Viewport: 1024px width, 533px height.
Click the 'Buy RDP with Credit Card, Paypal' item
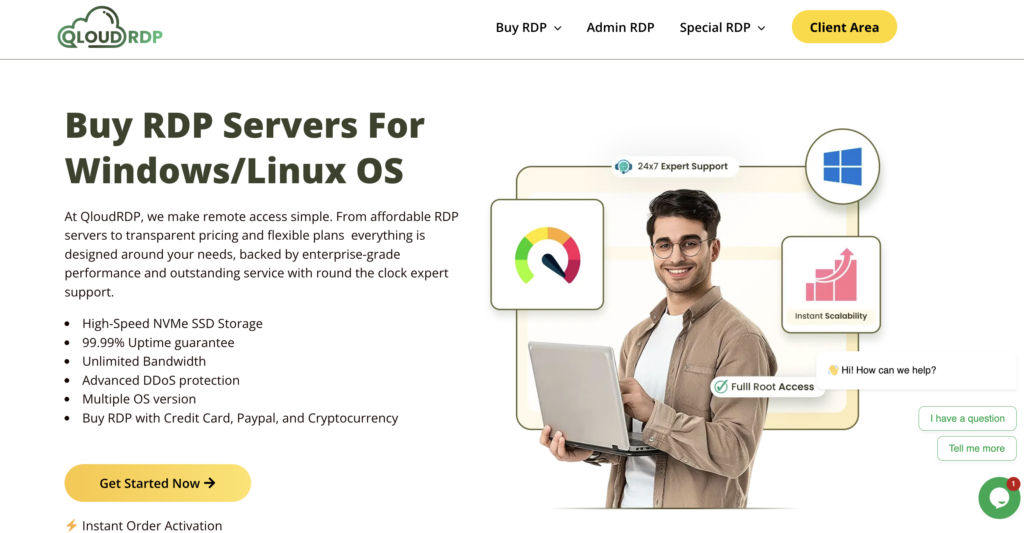[x=240, y=418]
